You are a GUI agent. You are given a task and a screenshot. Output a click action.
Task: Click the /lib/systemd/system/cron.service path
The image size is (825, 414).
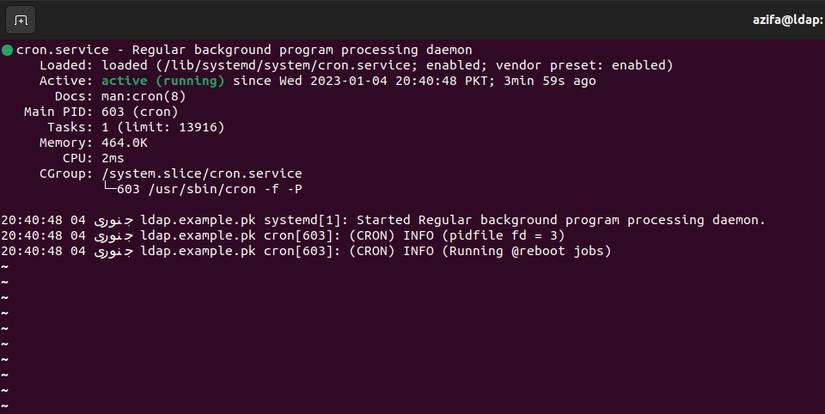tap(241, 65)
